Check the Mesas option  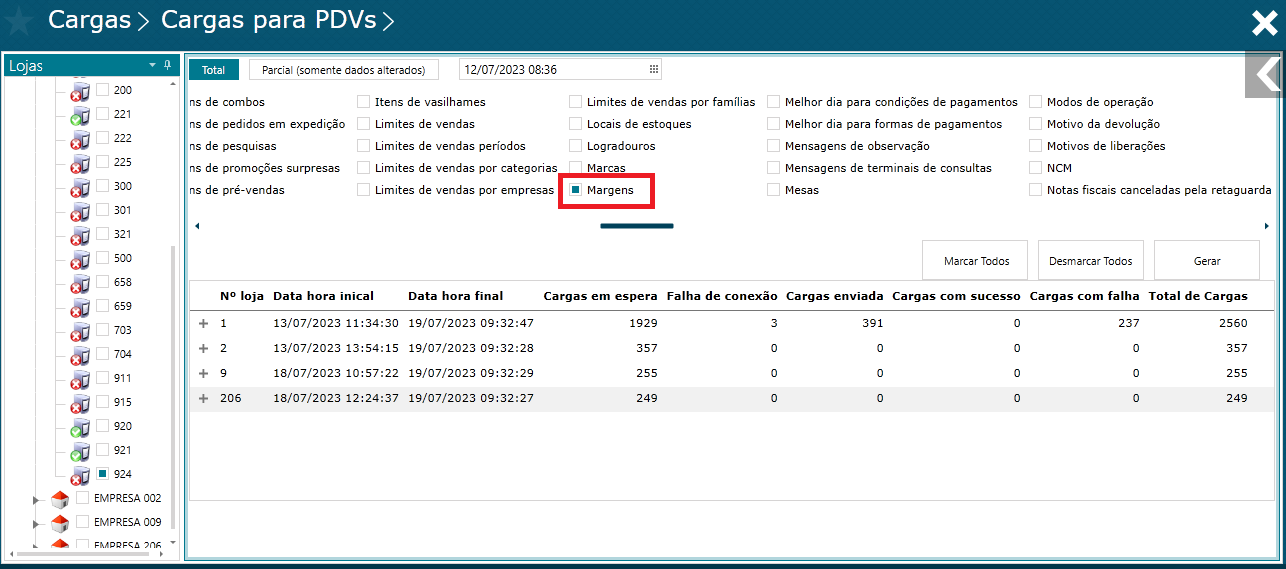point(774,190)
